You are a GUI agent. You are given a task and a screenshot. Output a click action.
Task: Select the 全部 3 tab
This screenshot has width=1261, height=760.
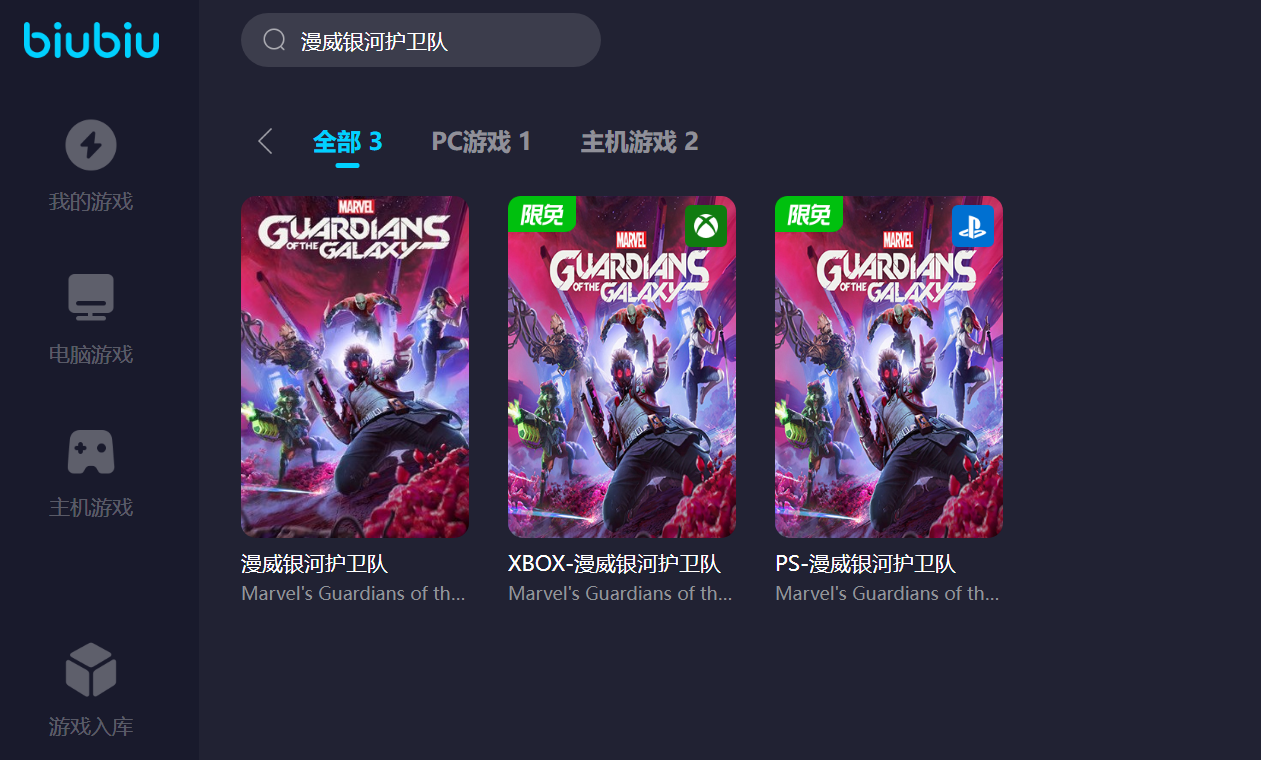coord(347,141)
